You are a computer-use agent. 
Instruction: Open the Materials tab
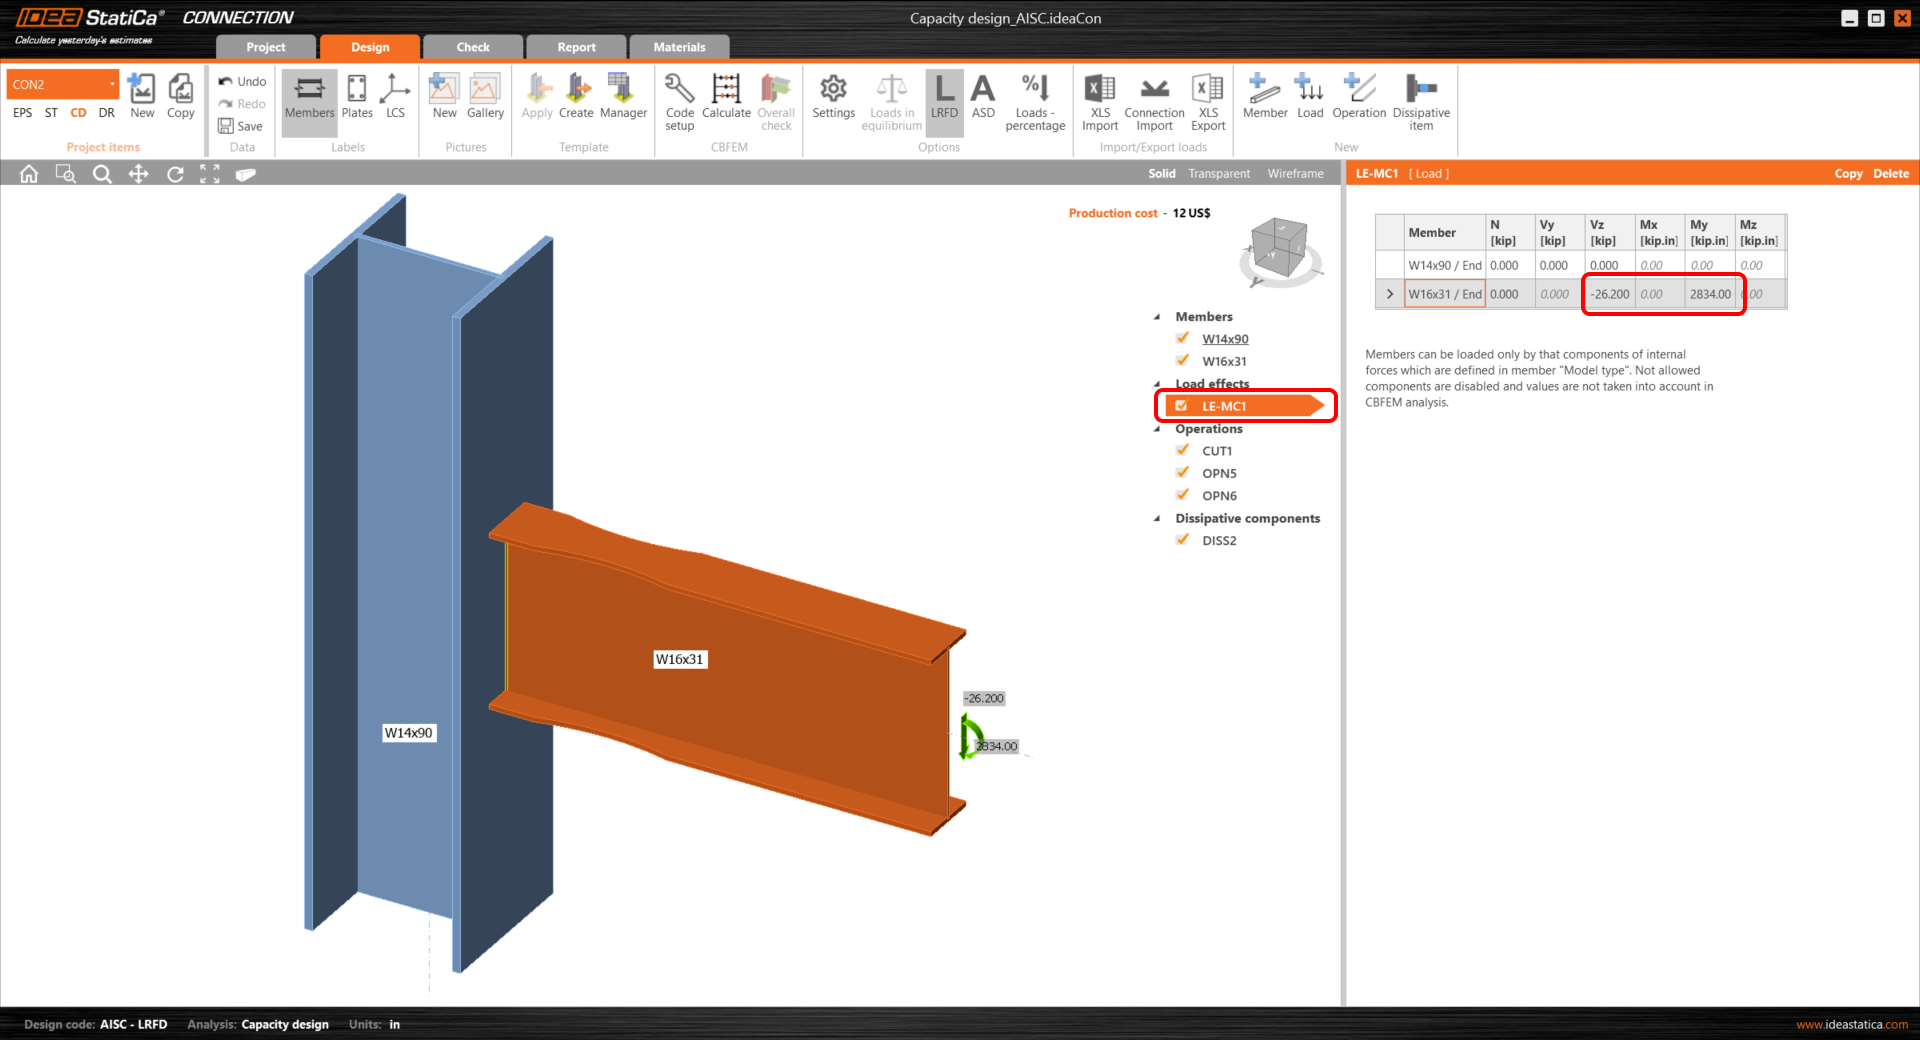coord(679,47)
